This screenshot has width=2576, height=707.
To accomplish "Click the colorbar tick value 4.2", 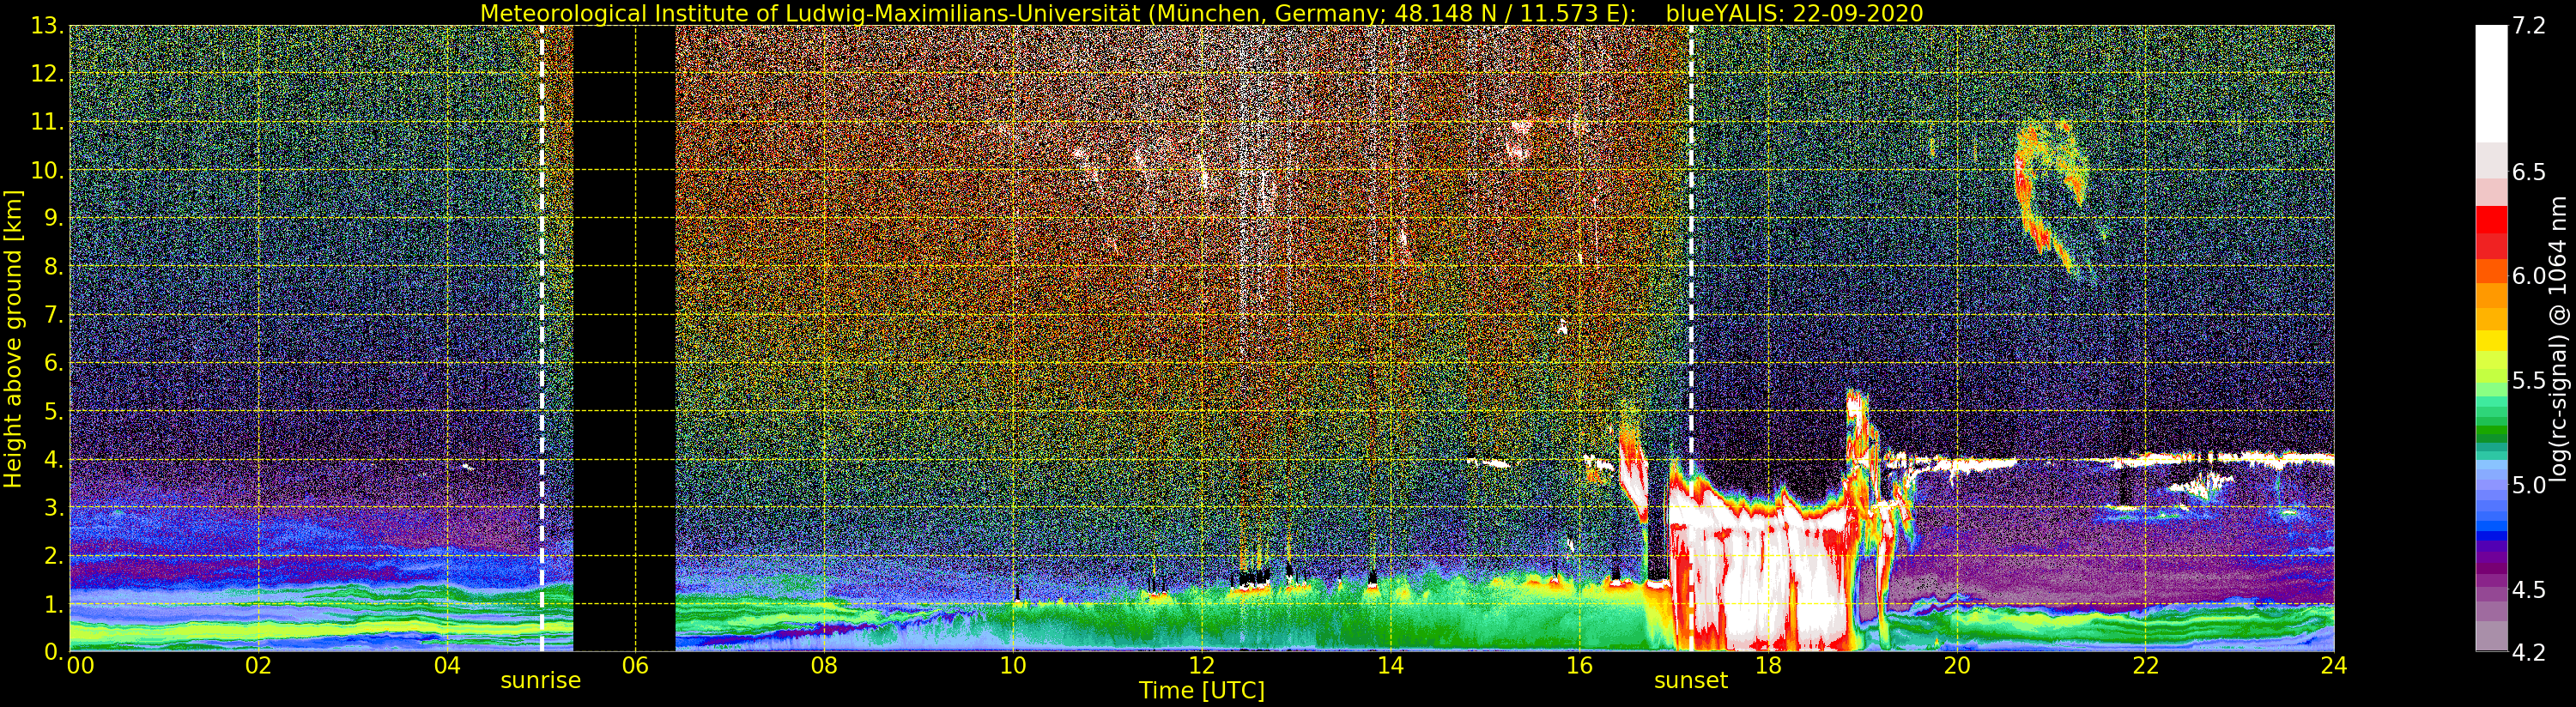I will 2529,653.
